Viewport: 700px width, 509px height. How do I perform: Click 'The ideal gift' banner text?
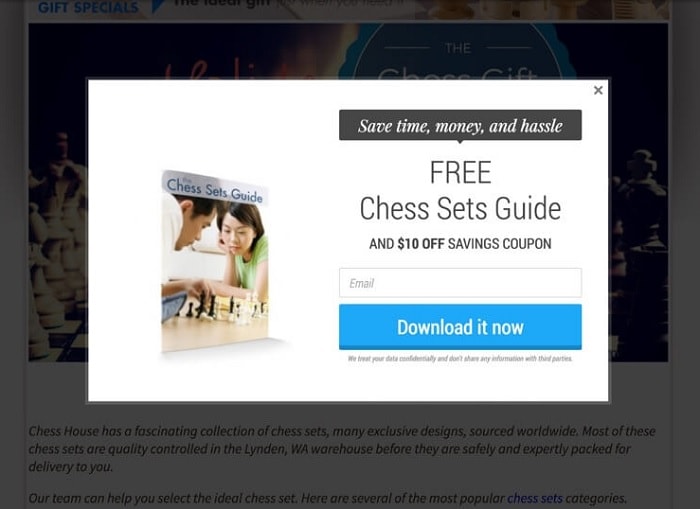(x=222, y=4)
